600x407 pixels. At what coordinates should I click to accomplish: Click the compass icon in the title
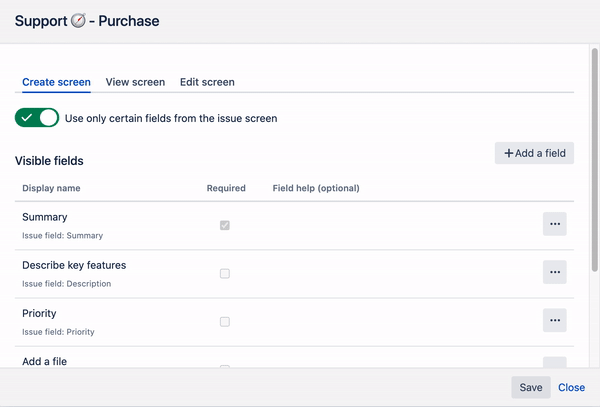(79, 21)
